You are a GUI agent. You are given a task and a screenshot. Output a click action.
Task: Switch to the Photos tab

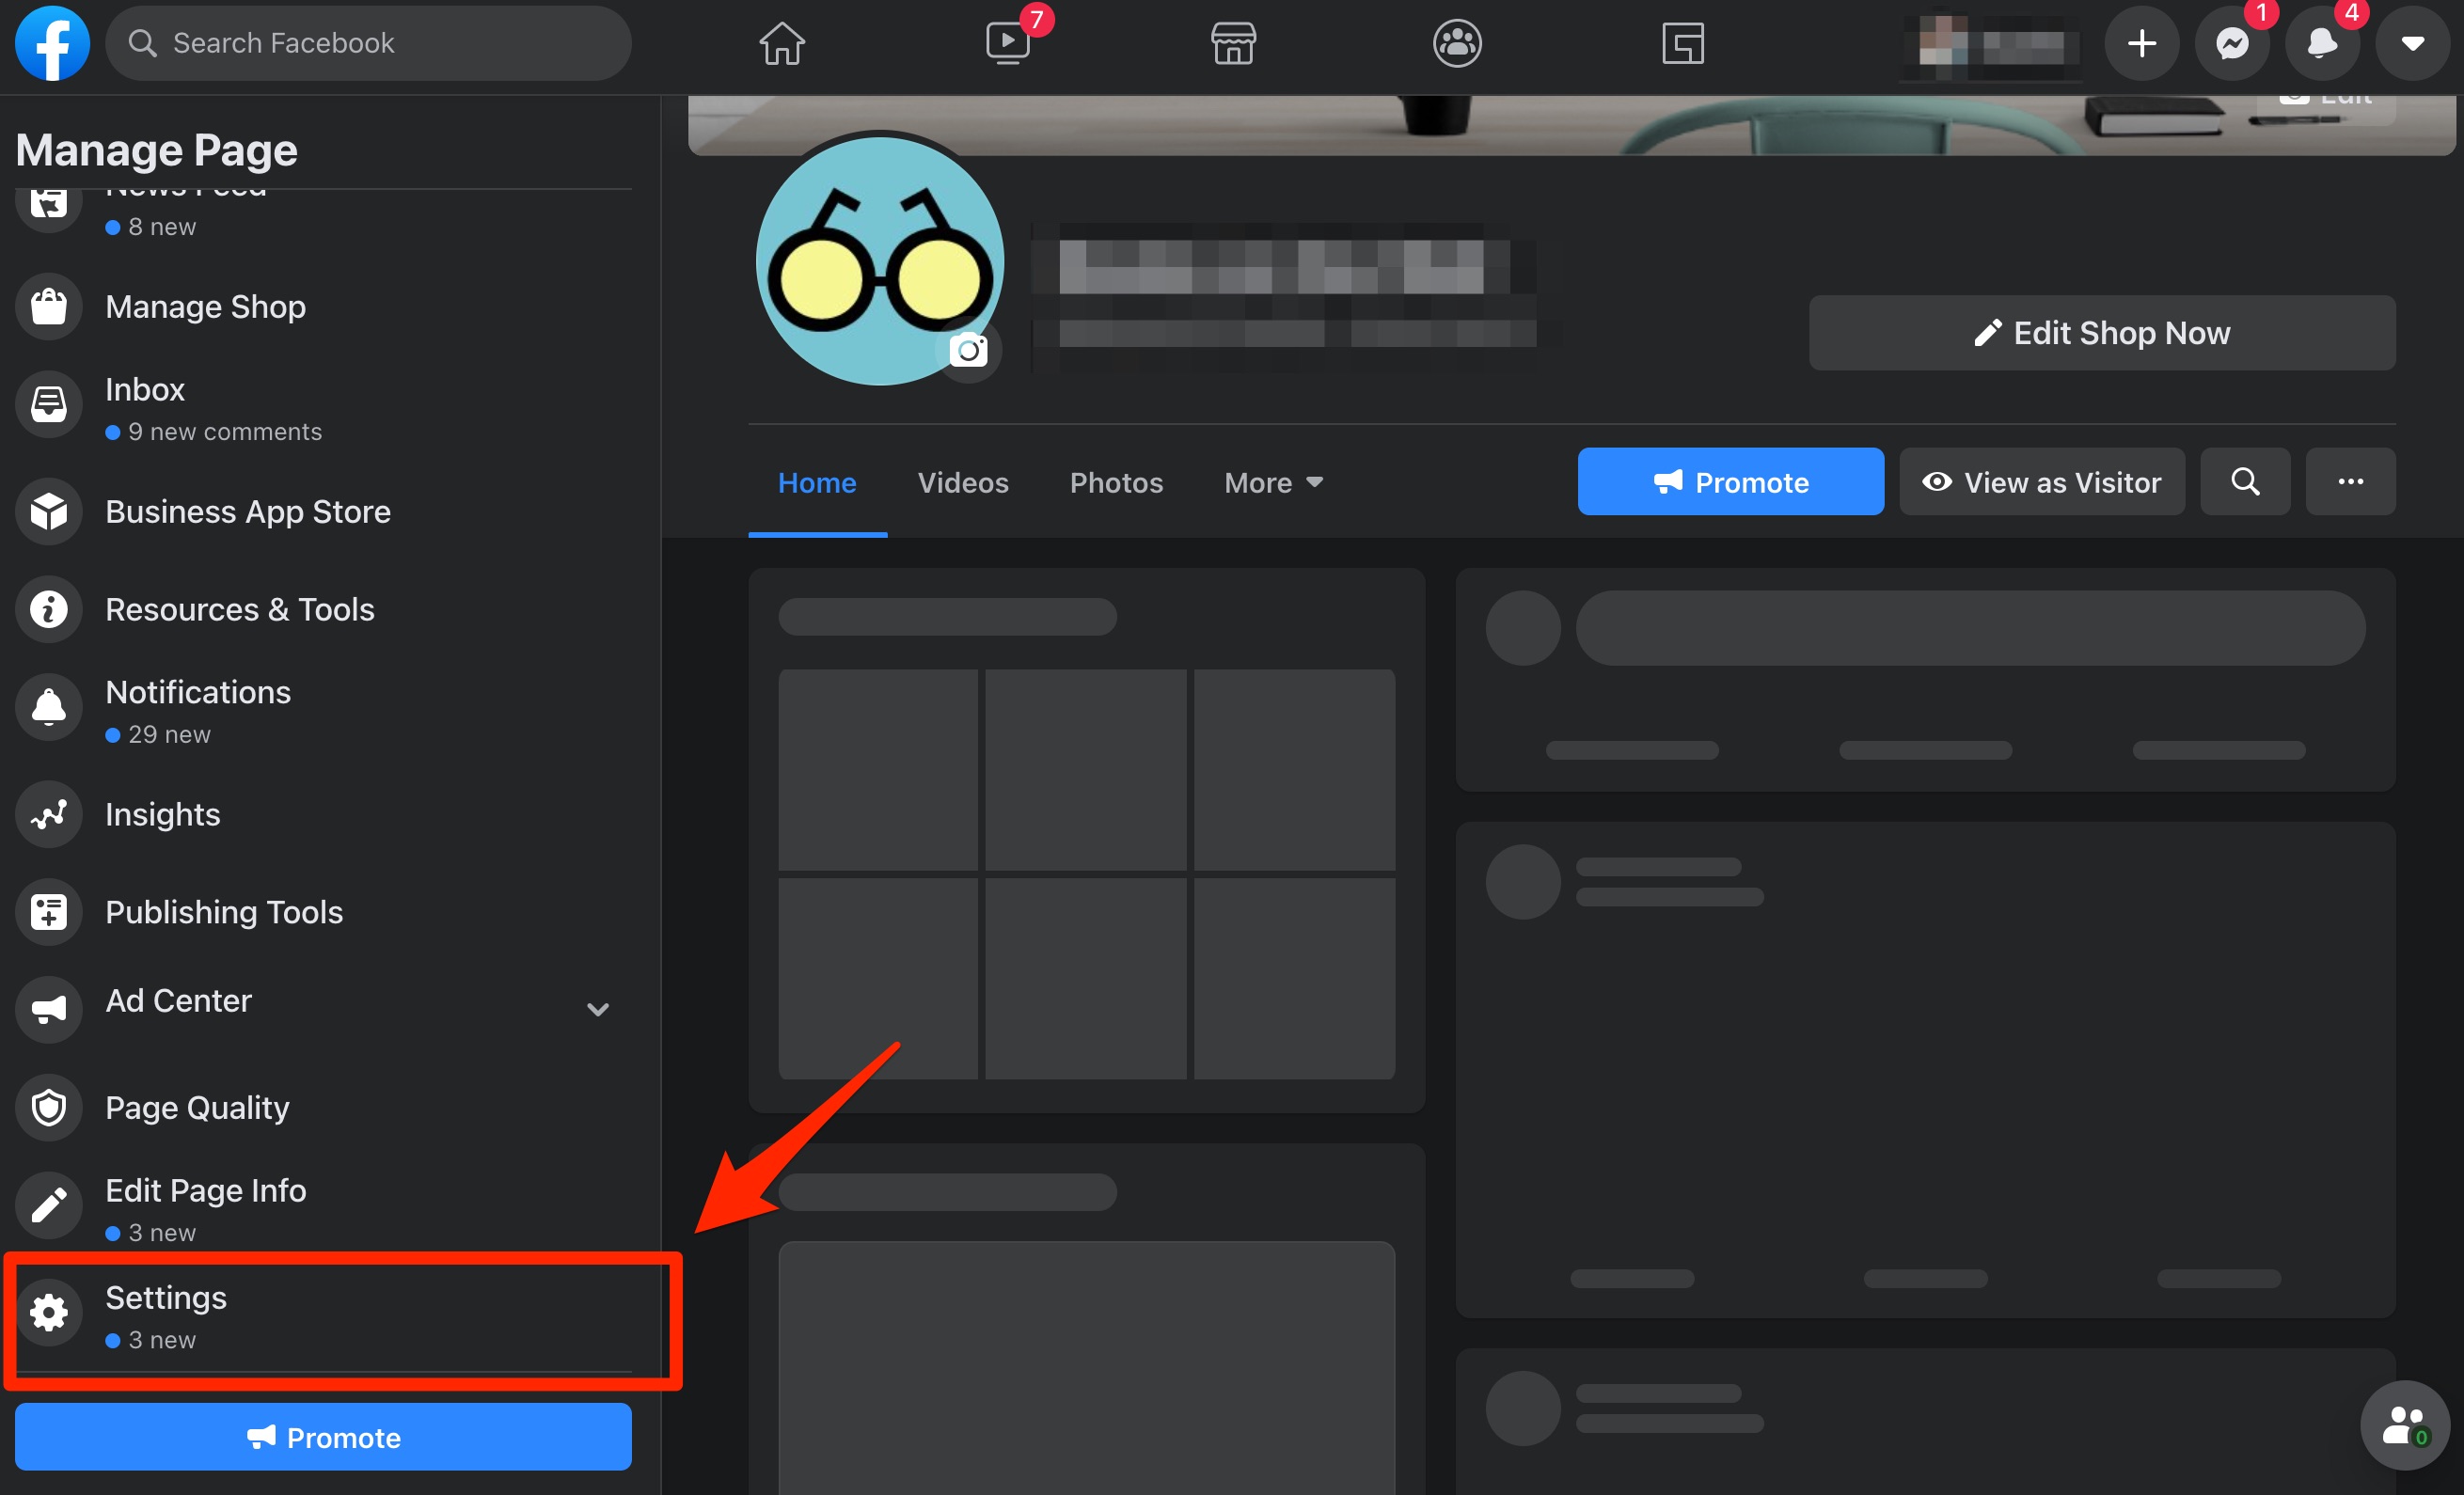click(x=1116, y=482)
